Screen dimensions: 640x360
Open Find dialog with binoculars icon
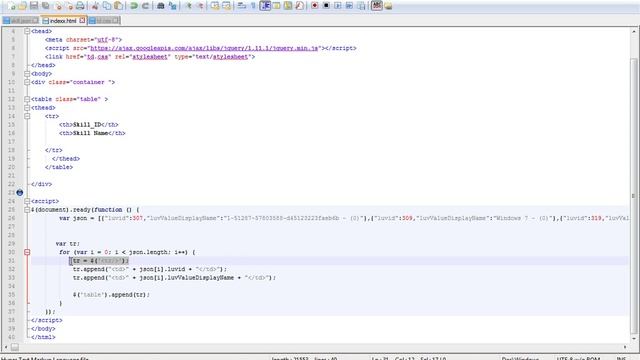click(161, 6)
